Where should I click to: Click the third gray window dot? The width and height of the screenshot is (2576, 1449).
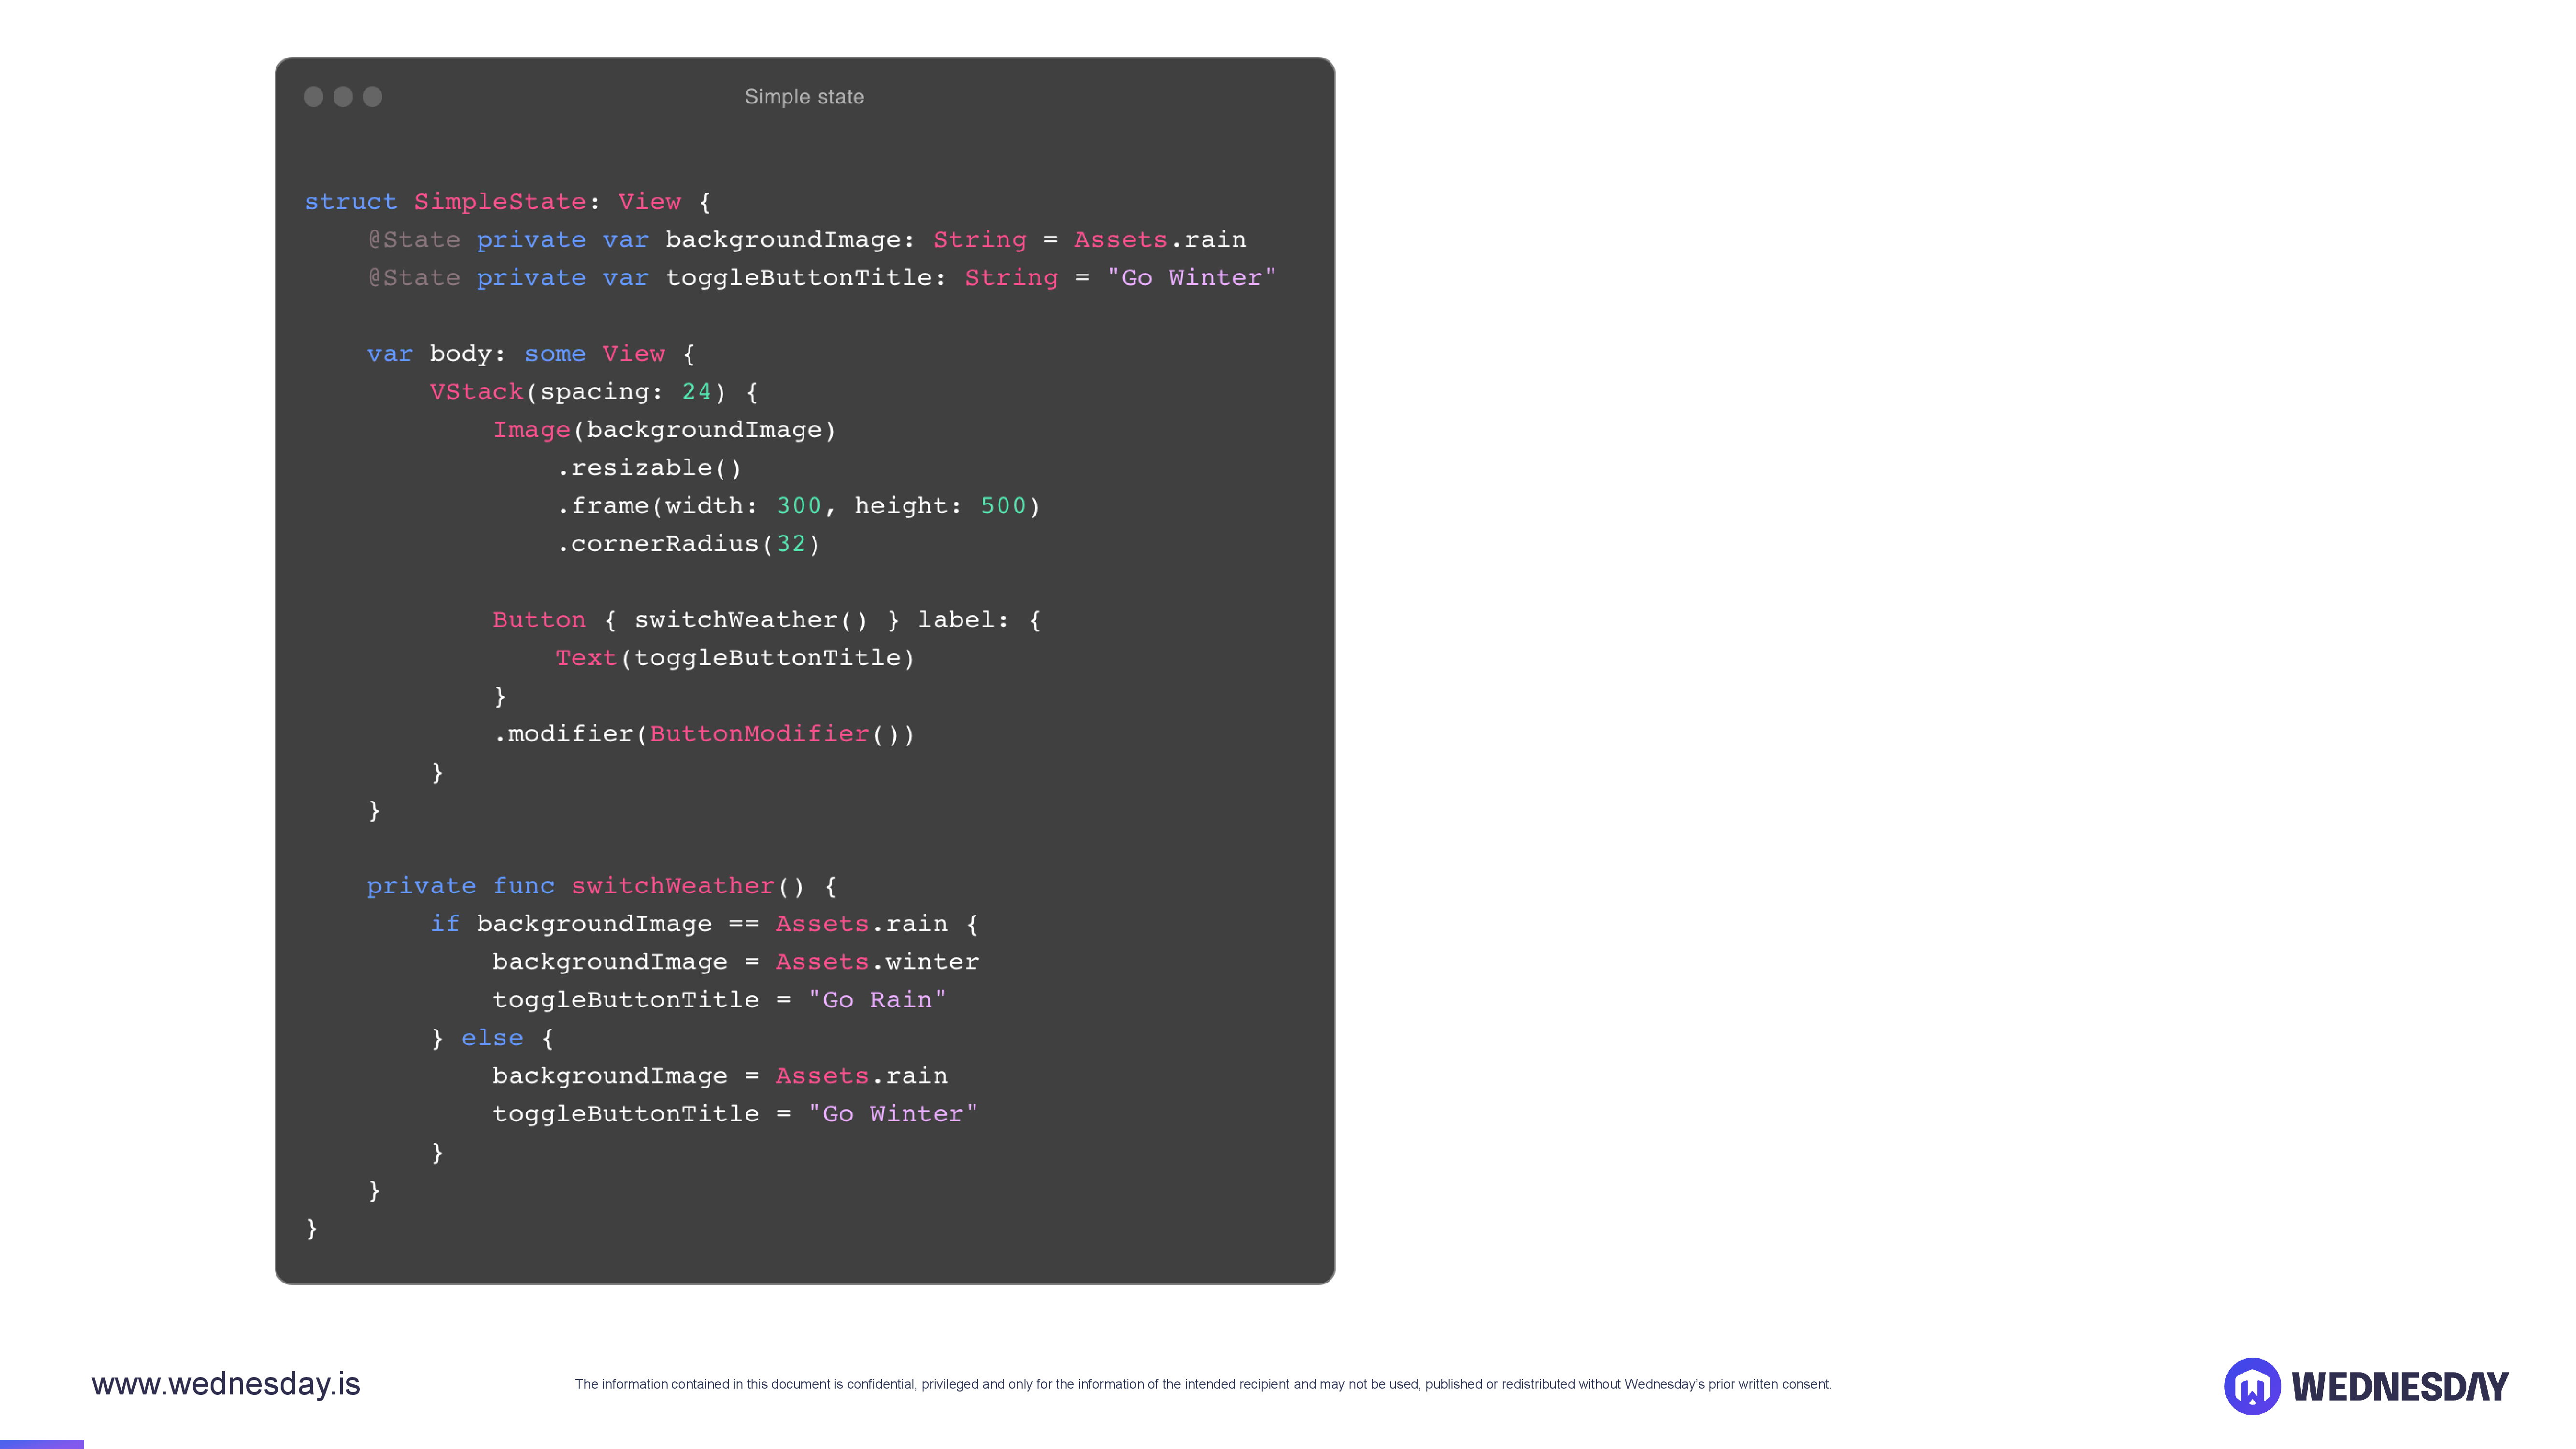(x=372, y=97)
